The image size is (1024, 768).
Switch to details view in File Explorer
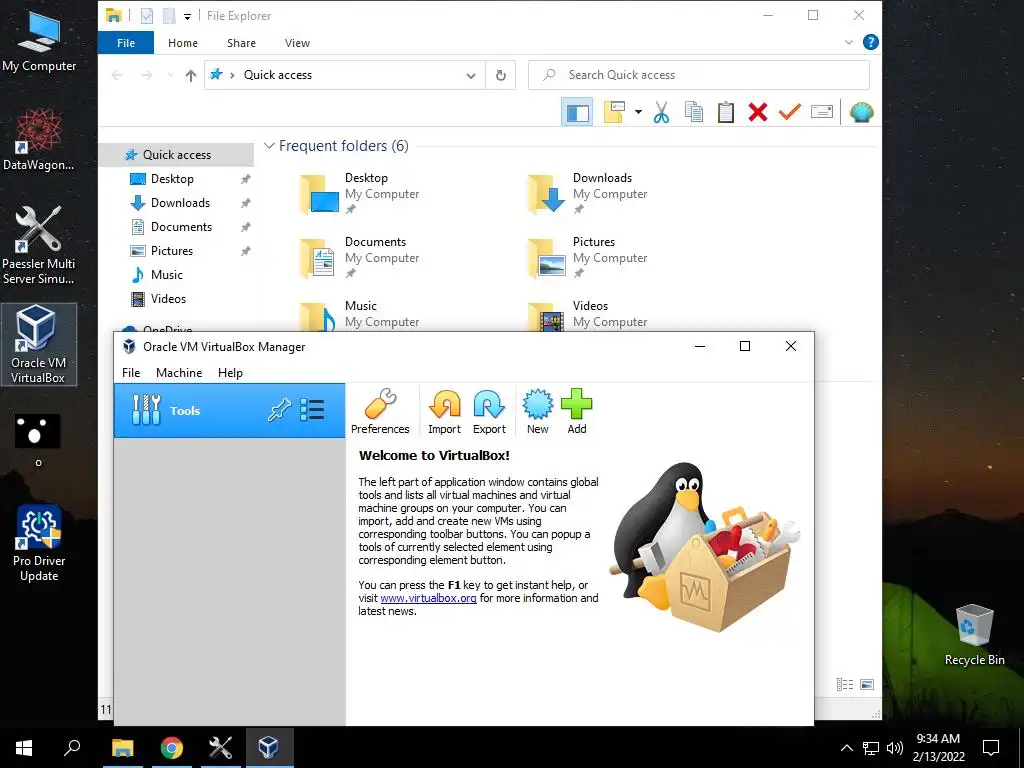click(845, 684)
